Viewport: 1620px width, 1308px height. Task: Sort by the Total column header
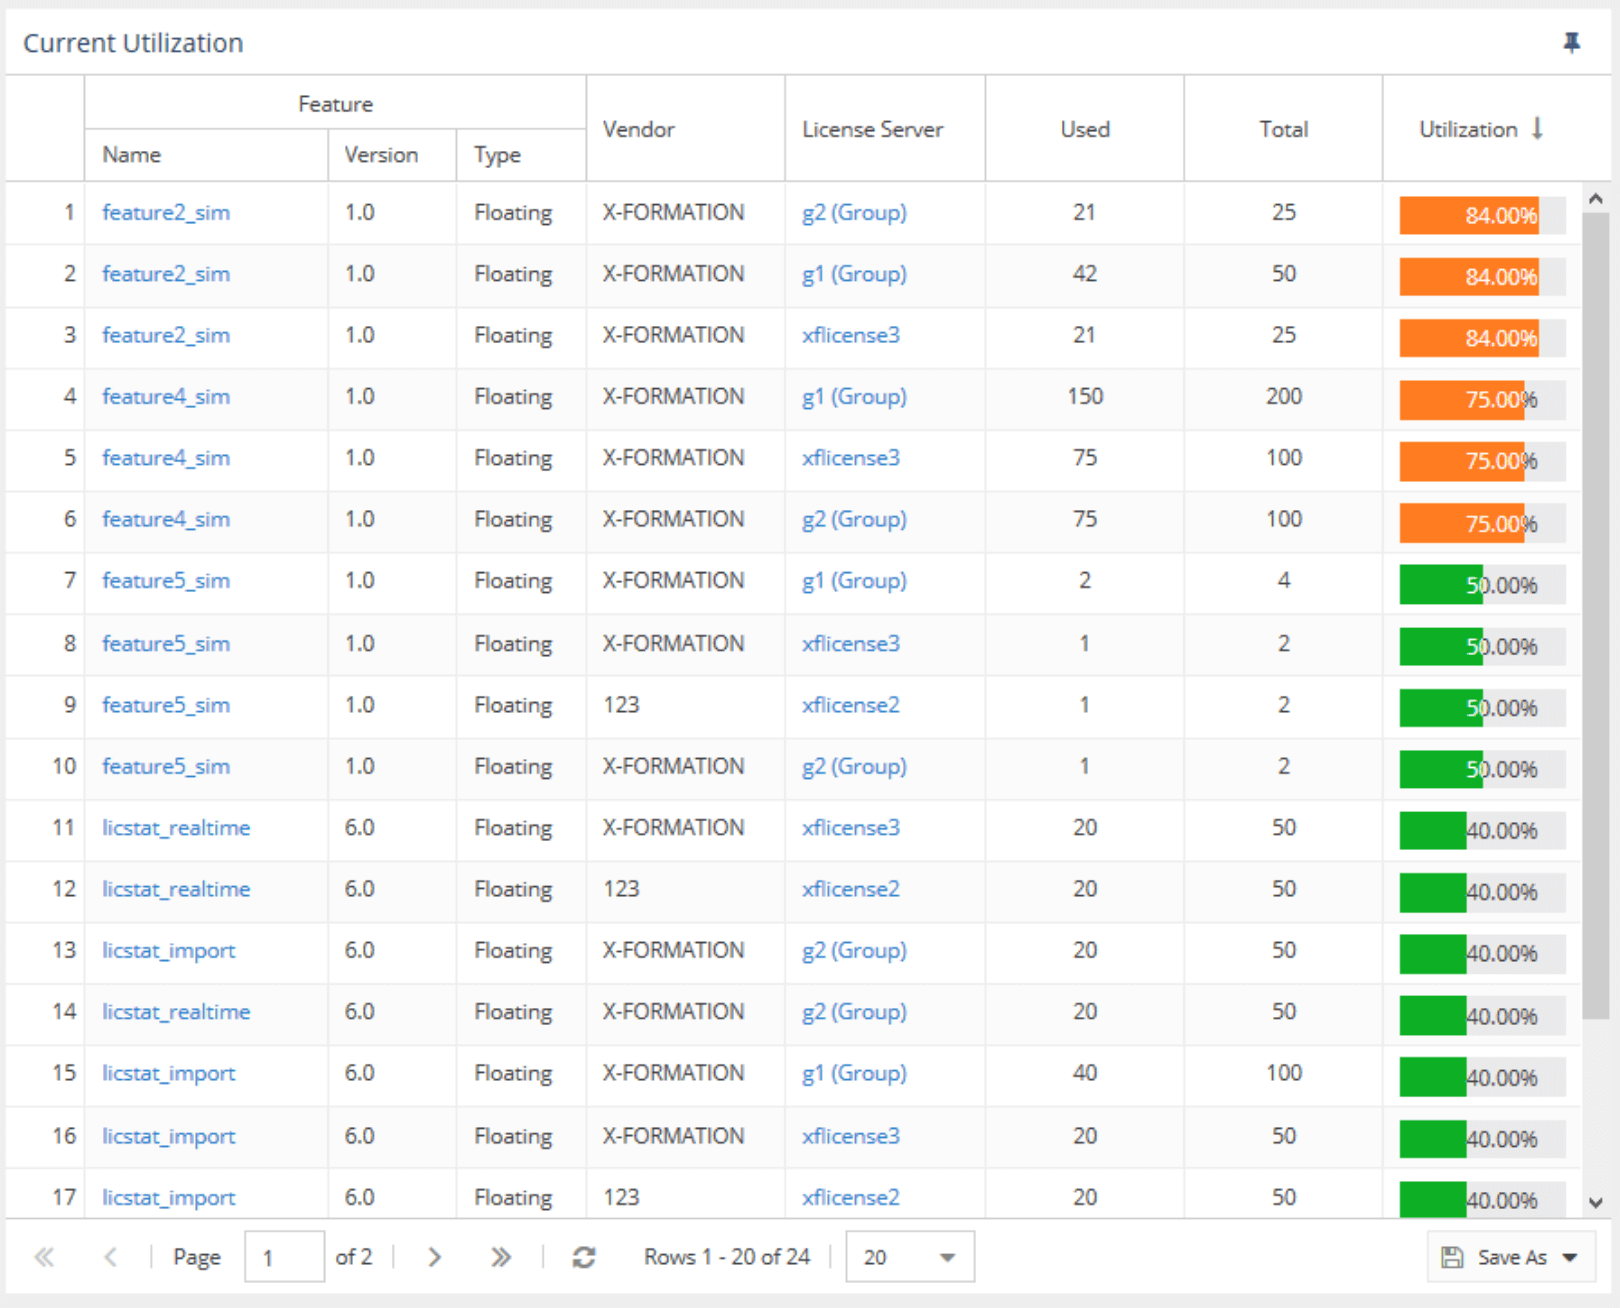1284,129
